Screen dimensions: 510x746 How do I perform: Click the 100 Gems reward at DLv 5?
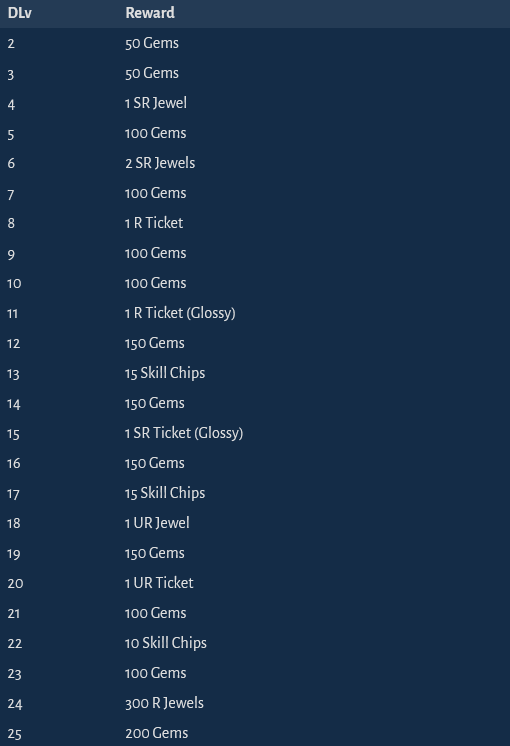click(156, 133)
